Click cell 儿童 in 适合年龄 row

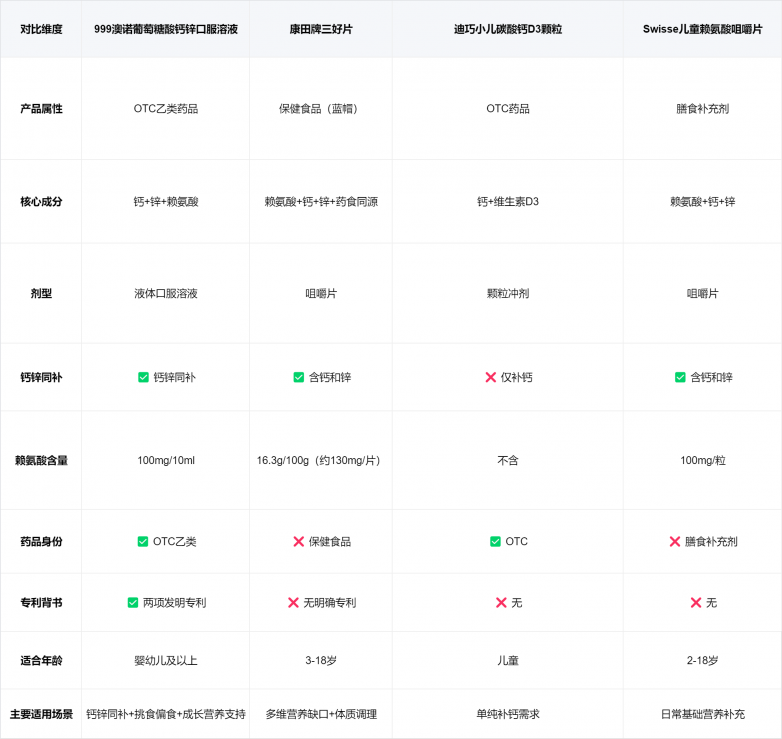508,661
